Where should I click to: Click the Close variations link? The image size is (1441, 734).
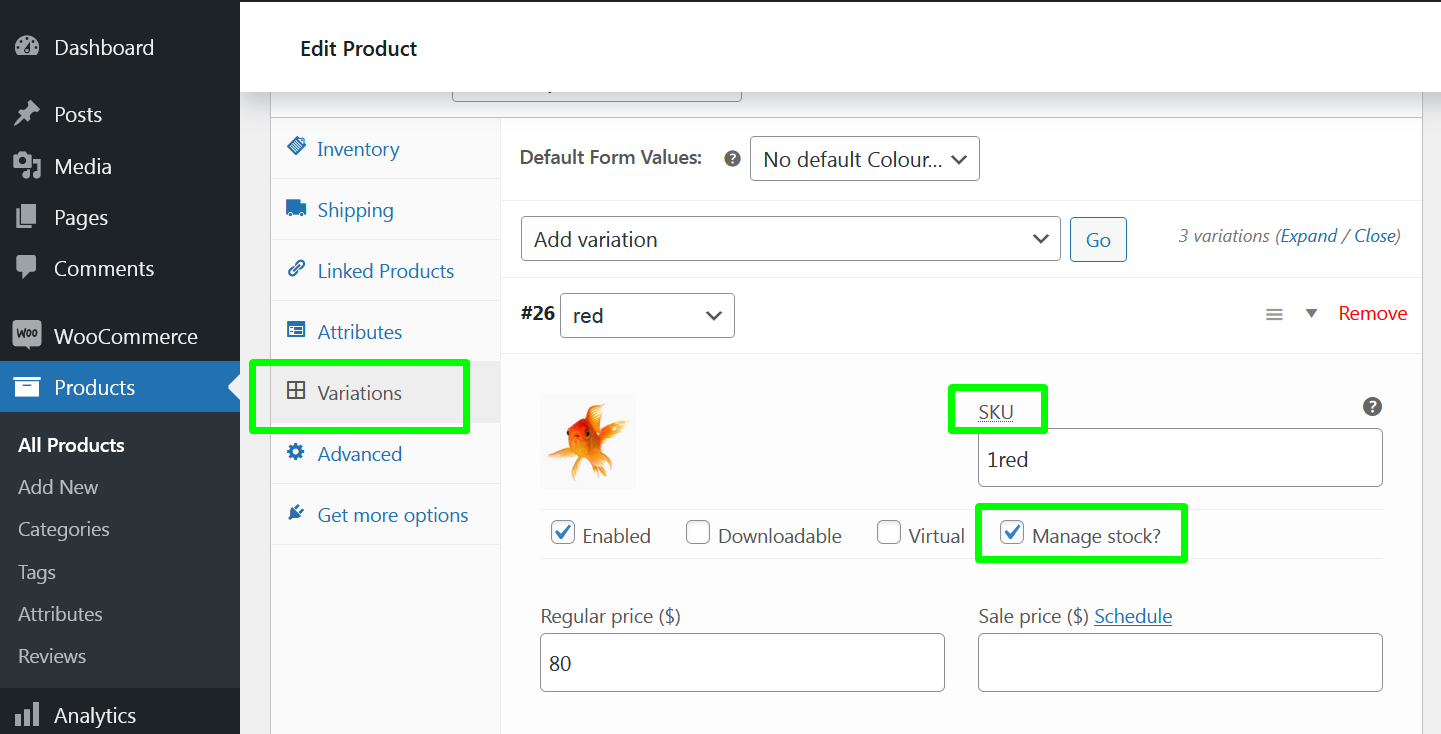tap(1375, 236)
